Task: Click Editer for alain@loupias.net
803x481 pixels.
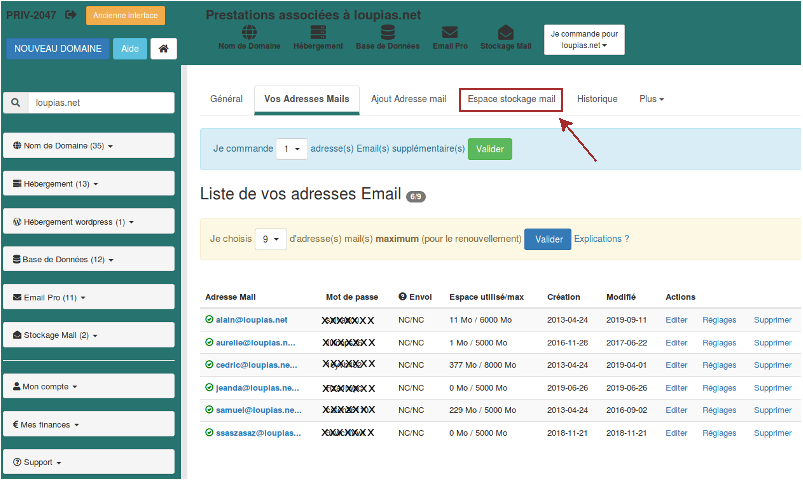Action: pyautogui.click(x=676, y=320)
